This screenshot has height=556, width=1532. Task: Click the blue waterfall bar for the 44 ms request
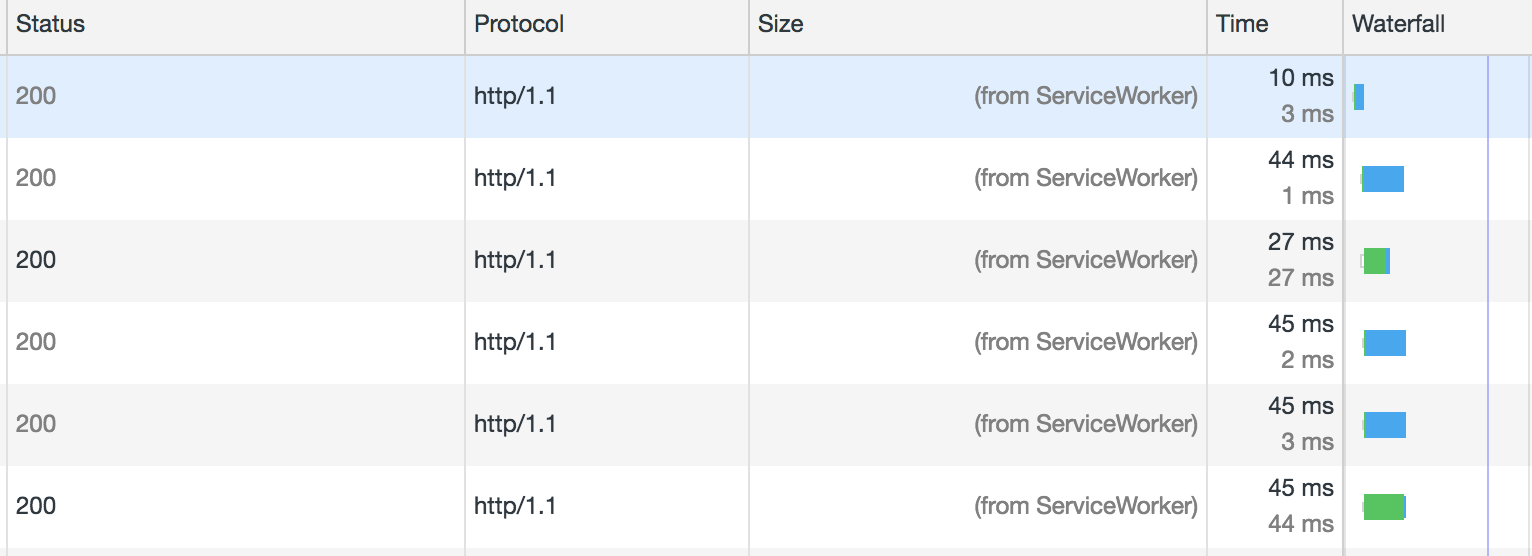pos(1384,179)
